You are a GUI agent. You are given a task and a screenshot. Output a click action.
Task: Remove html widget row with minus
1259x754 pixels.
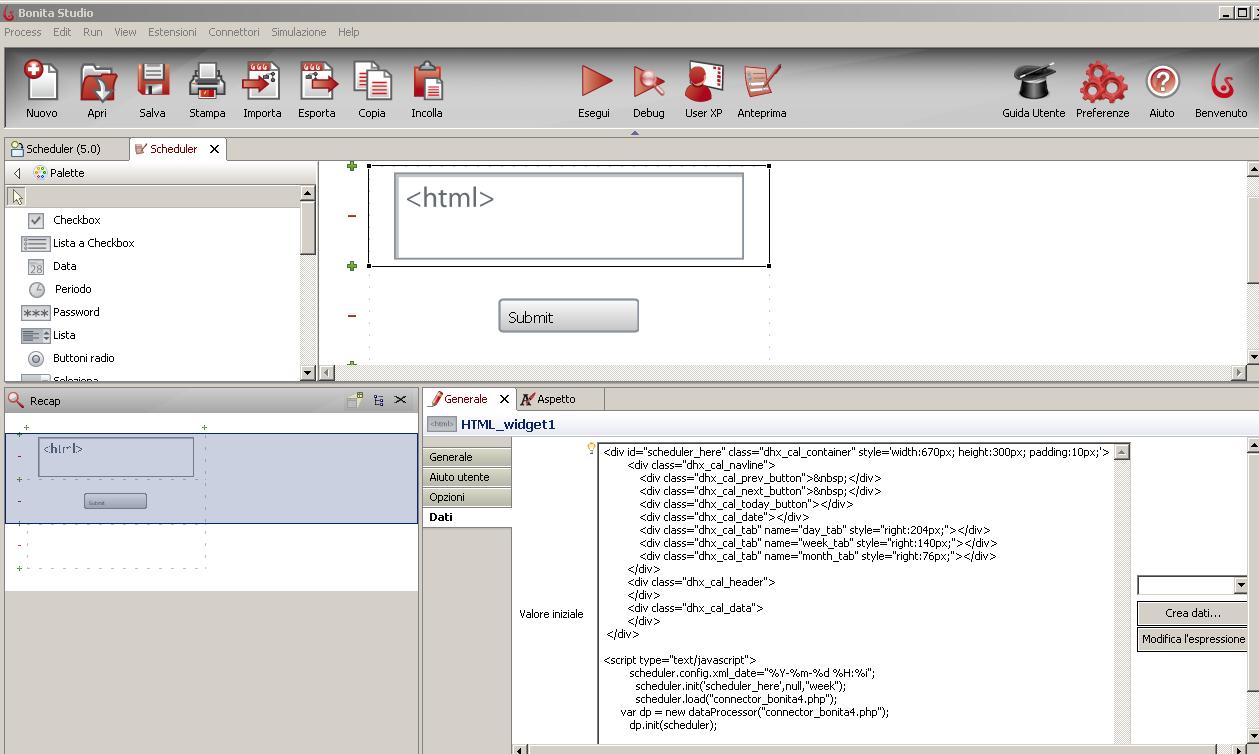[352, 216]
